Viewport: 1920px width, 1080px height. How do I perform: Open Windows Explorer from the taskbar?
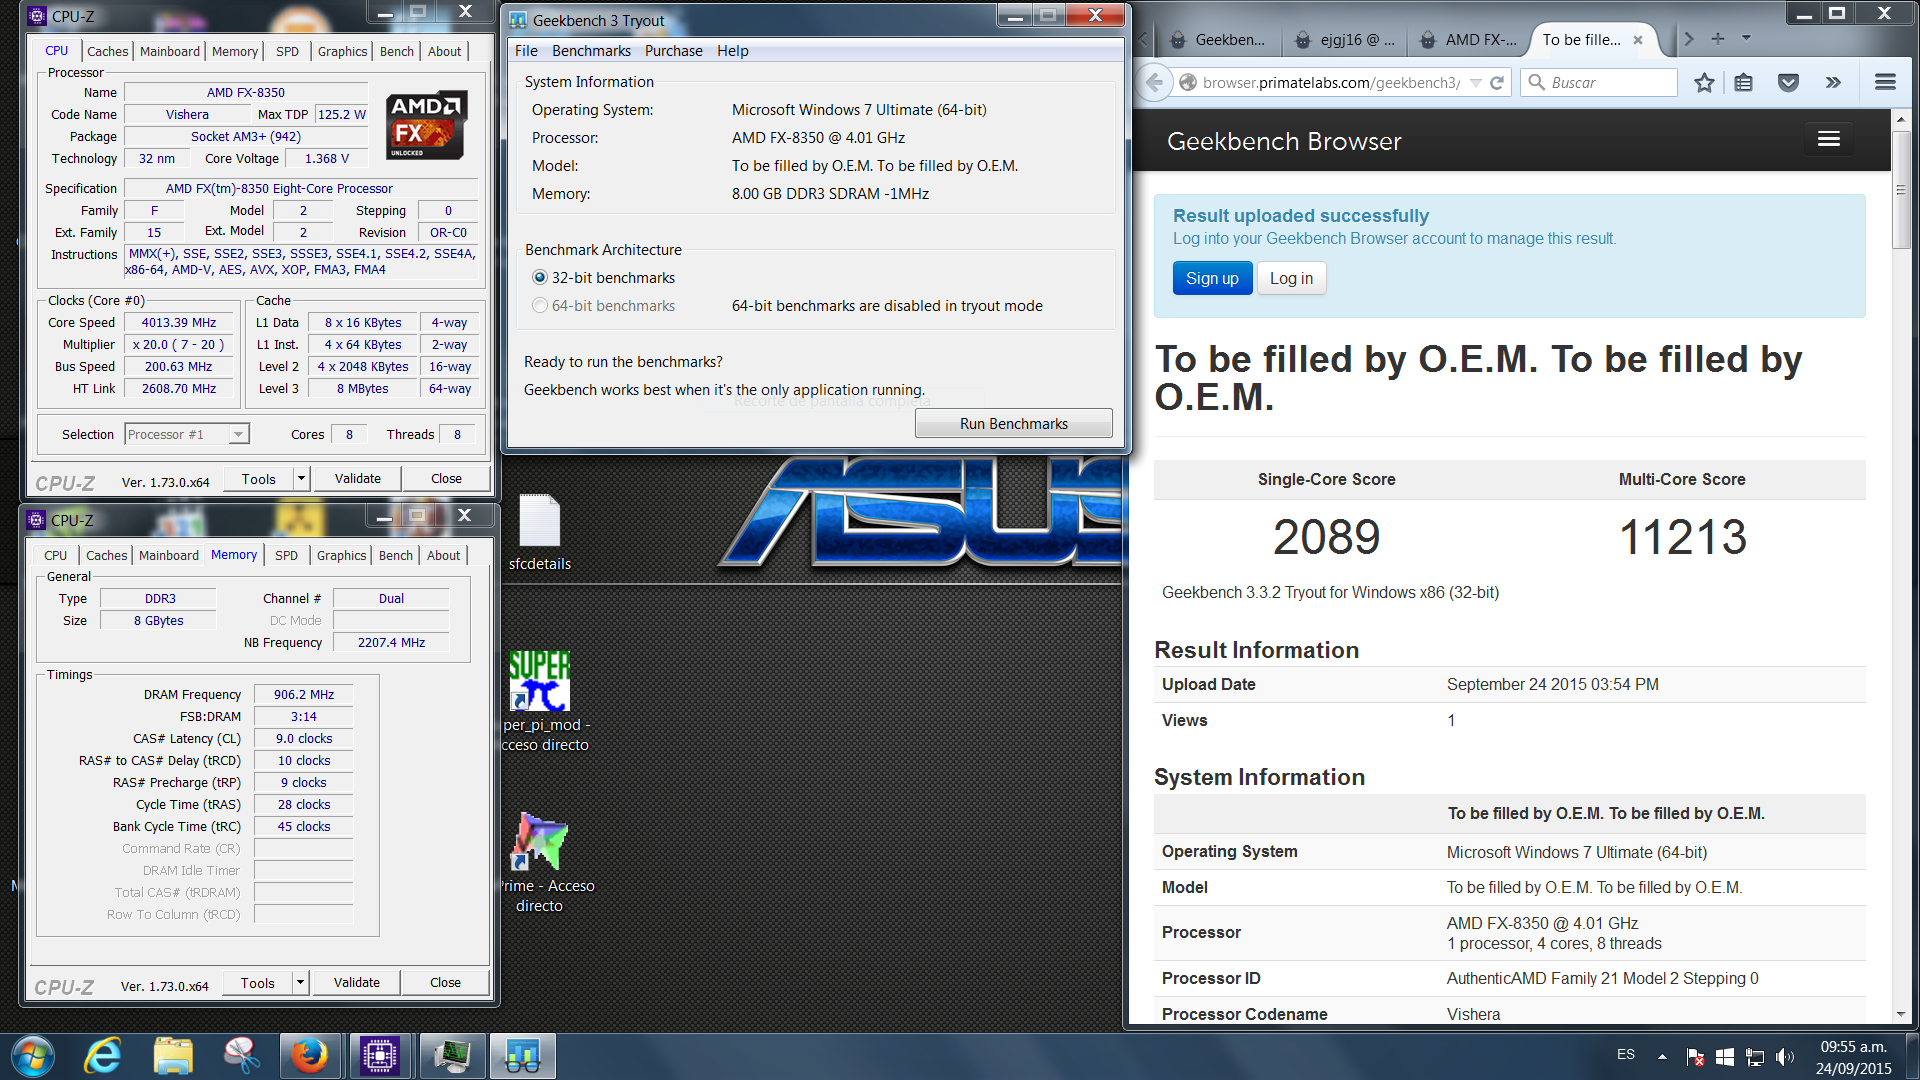click(173, 1056)
